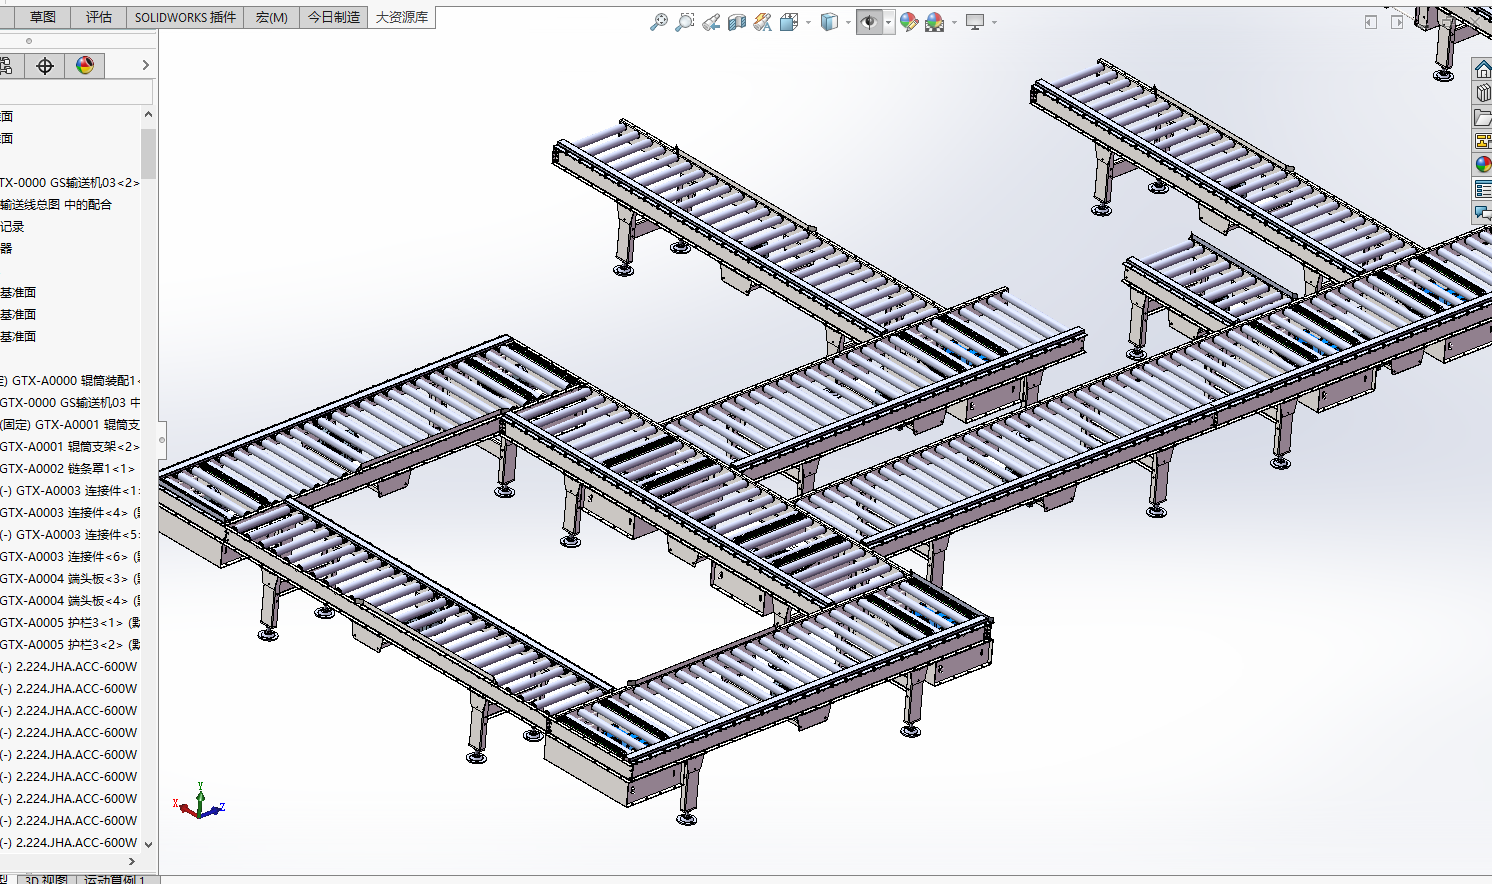Open the View Orientation dropdown arrow
1492x884 pixels.
(x=807, y=22)
